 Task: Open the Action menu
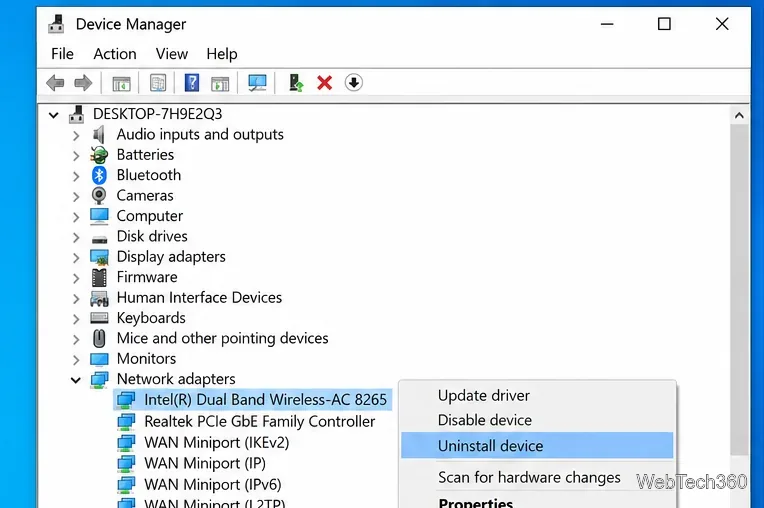(x=115, y=54)
